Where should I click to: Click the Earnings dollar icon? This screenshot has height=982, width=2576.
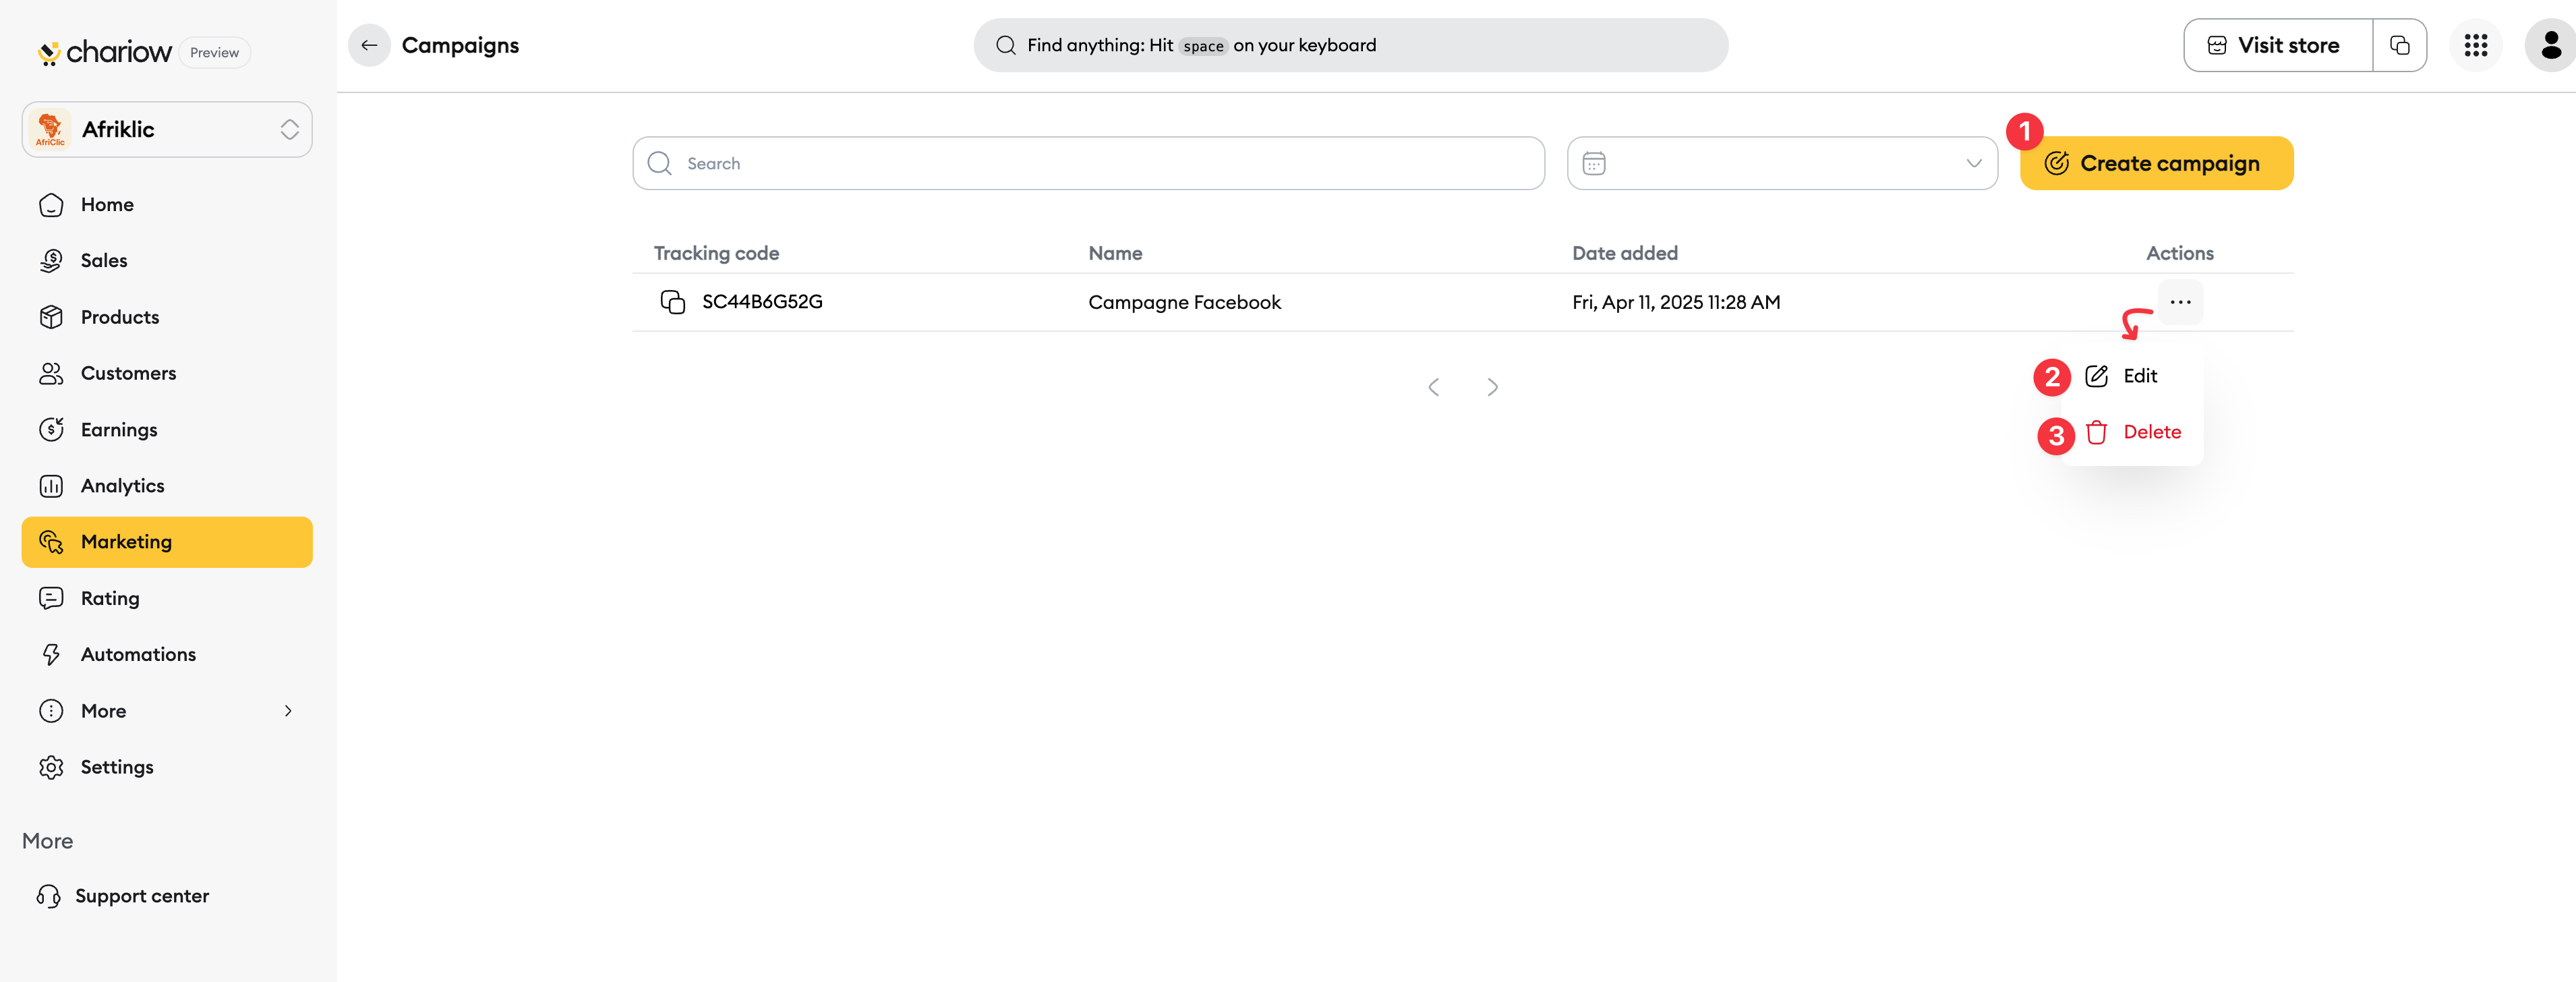pos(51,430)
